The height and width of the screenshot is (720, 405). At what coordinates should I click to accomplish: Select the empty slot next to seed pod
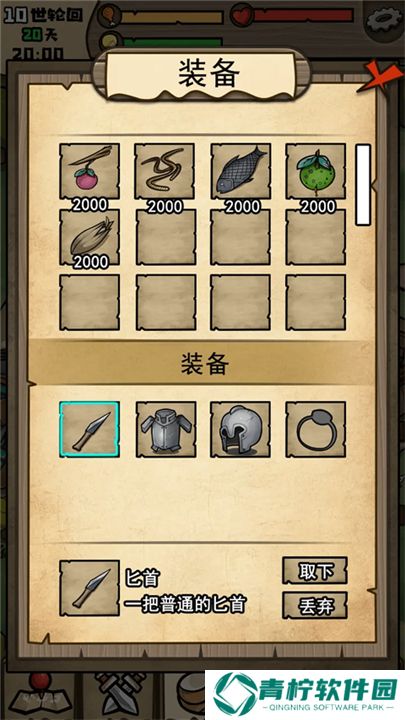click(x=165, y=237)
